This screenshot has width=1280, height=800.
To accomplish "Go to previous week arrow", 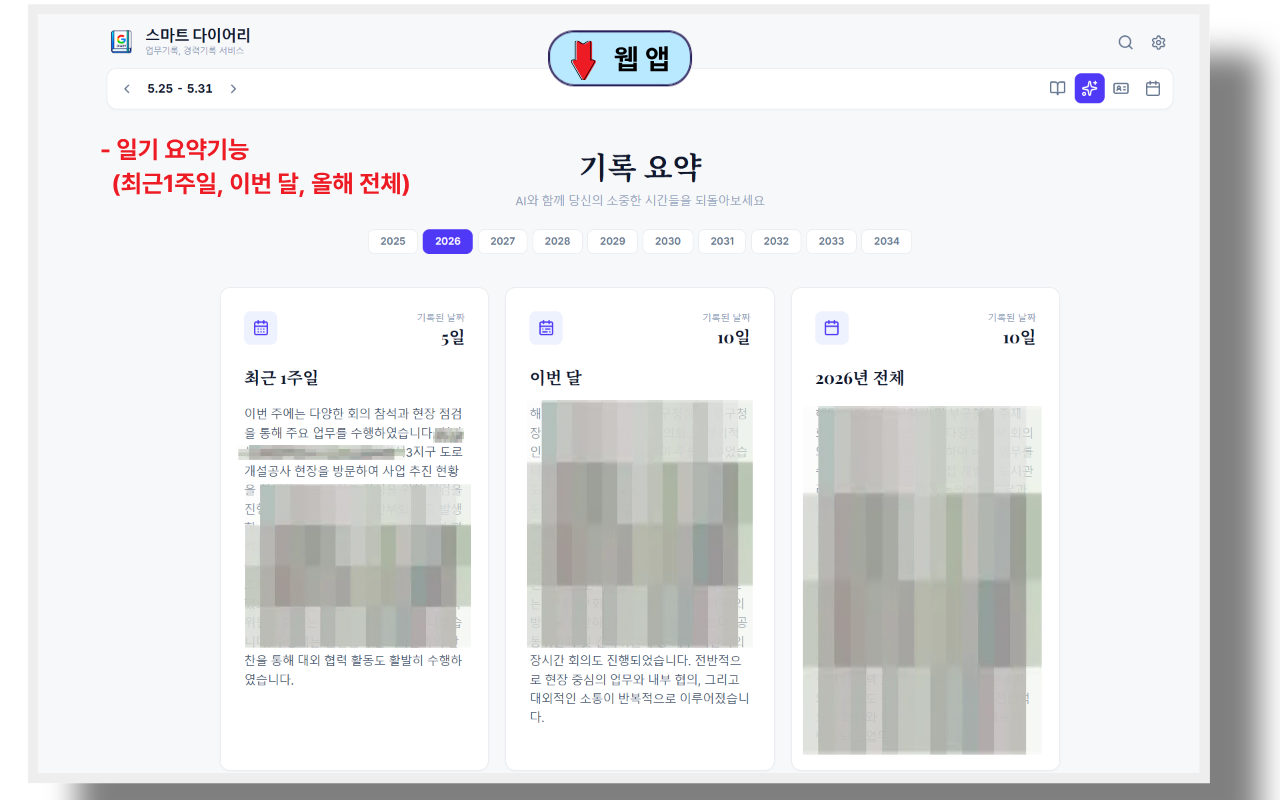I will click(x=127, y=89).
